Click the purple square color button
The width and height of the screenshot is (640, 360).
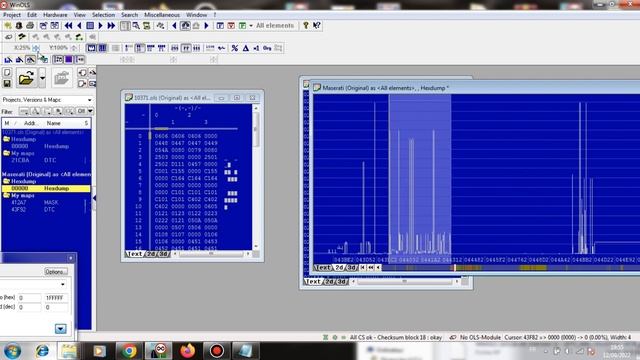(69, 60)
